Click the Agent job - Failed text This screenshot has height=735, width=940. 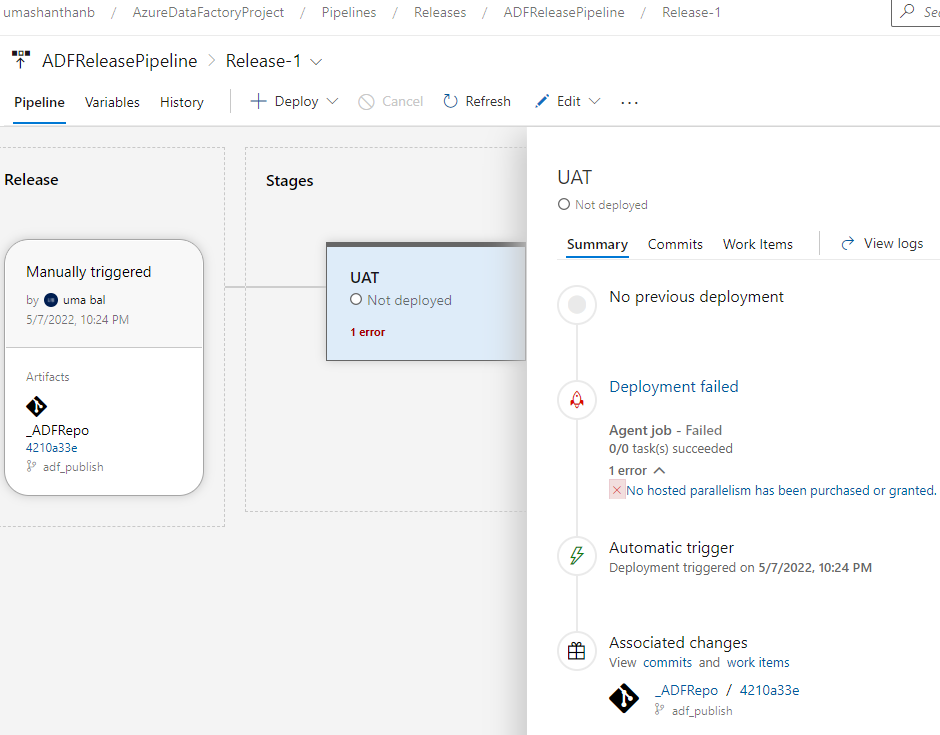[x=665, y=430]
